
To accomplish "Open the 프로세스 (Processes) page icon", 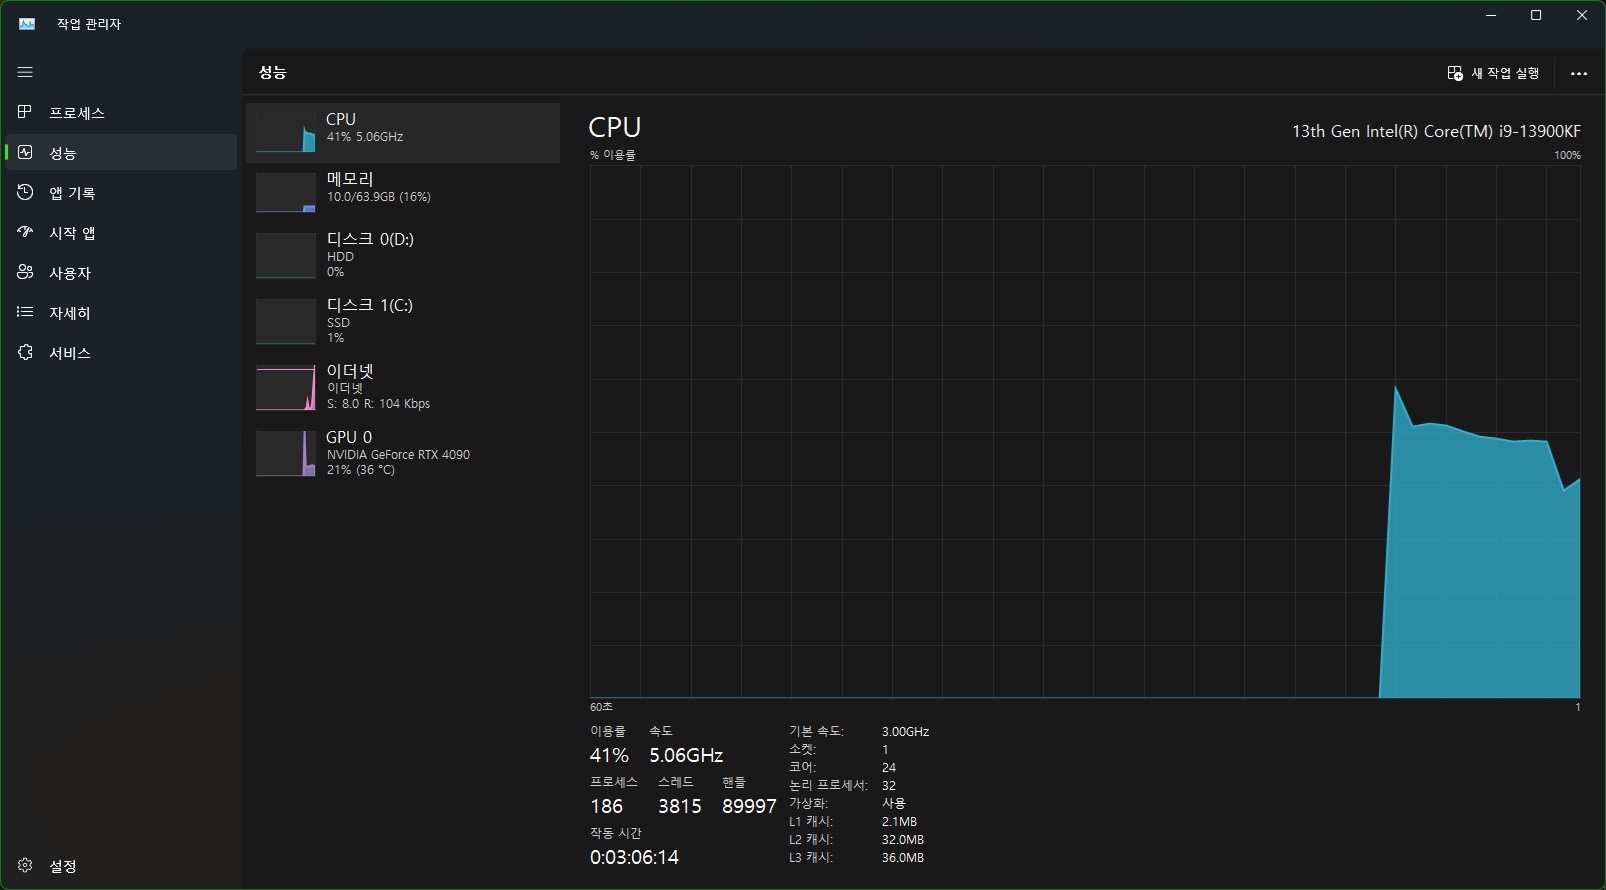I will [x=25, y=112].
